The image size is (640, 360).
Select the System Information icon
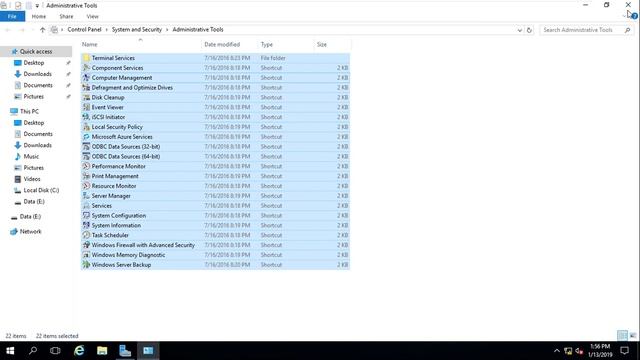pos(86,225)
